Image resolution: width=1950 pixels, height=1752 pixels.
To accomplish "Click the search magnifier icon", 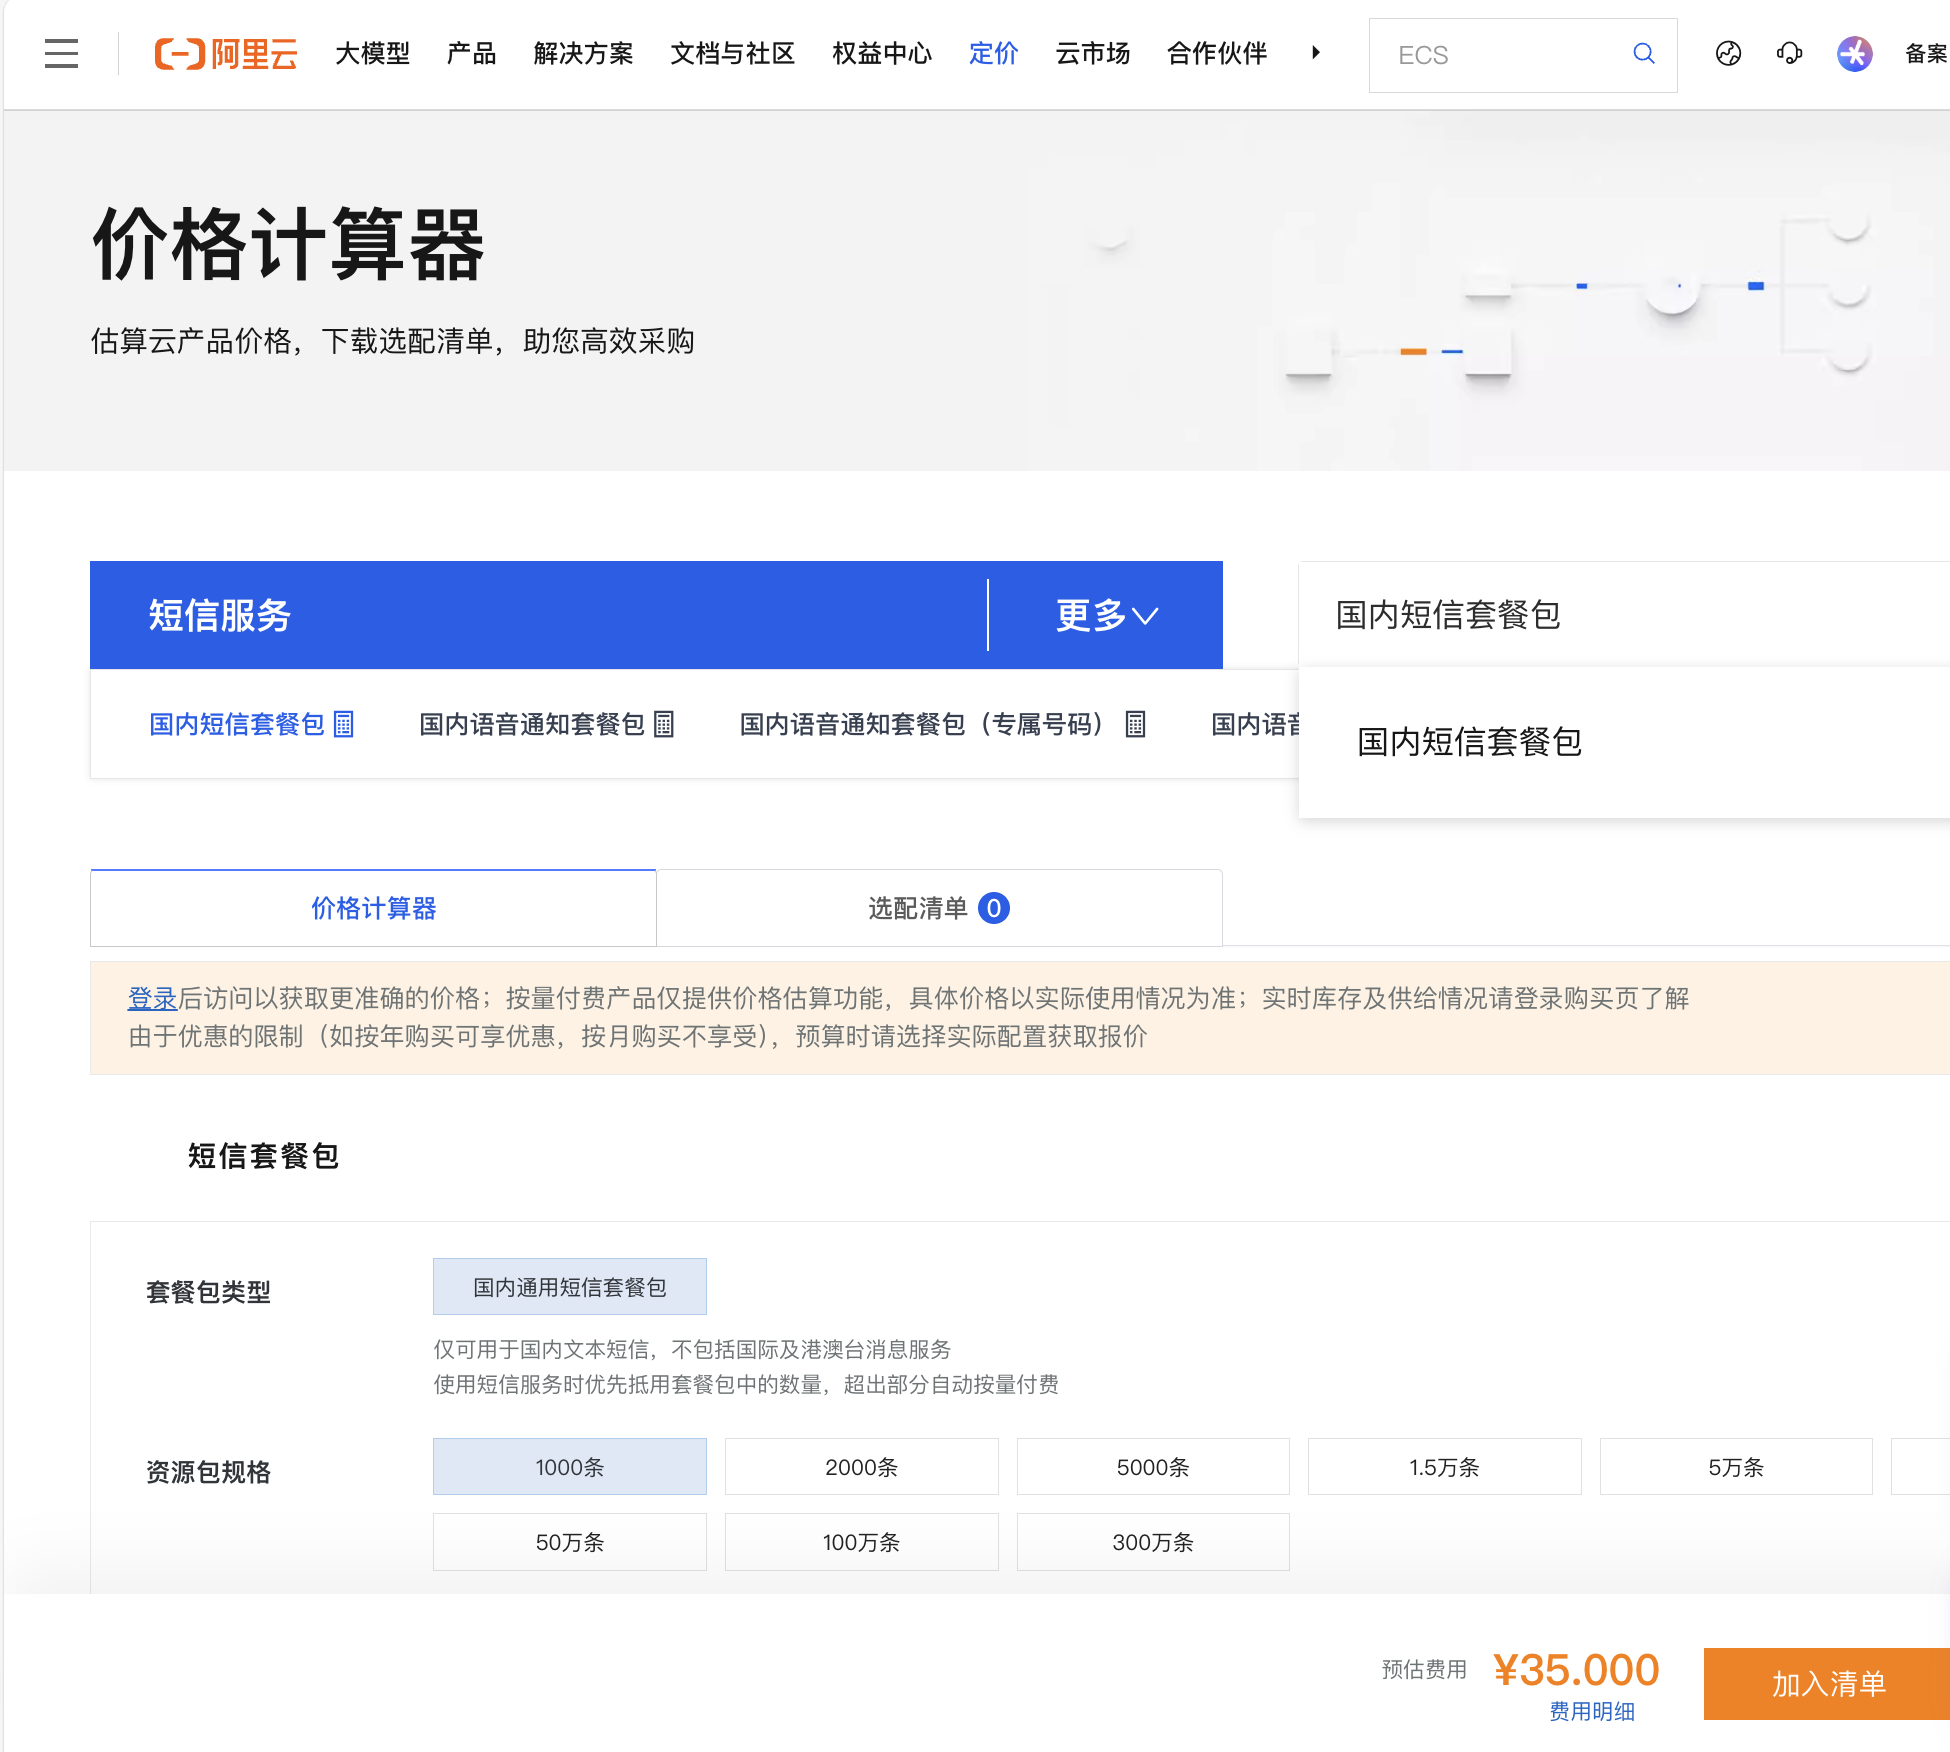I will click(1643, 54).
